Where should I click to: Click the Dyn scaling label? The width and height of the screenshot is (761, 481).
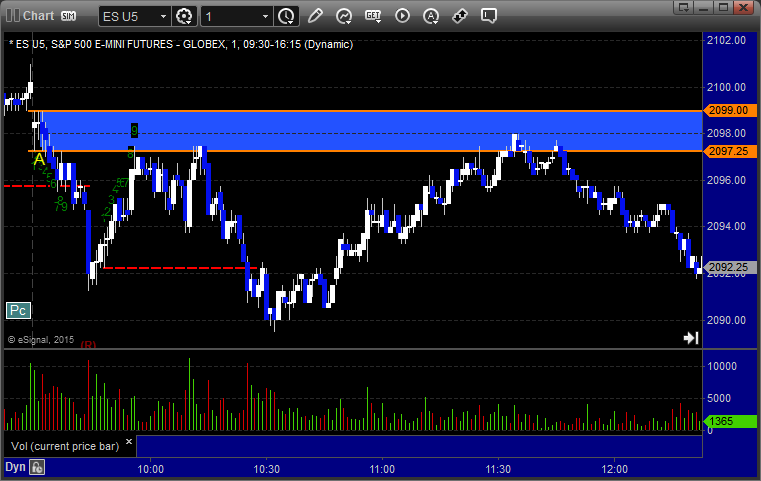pos(15,467)
